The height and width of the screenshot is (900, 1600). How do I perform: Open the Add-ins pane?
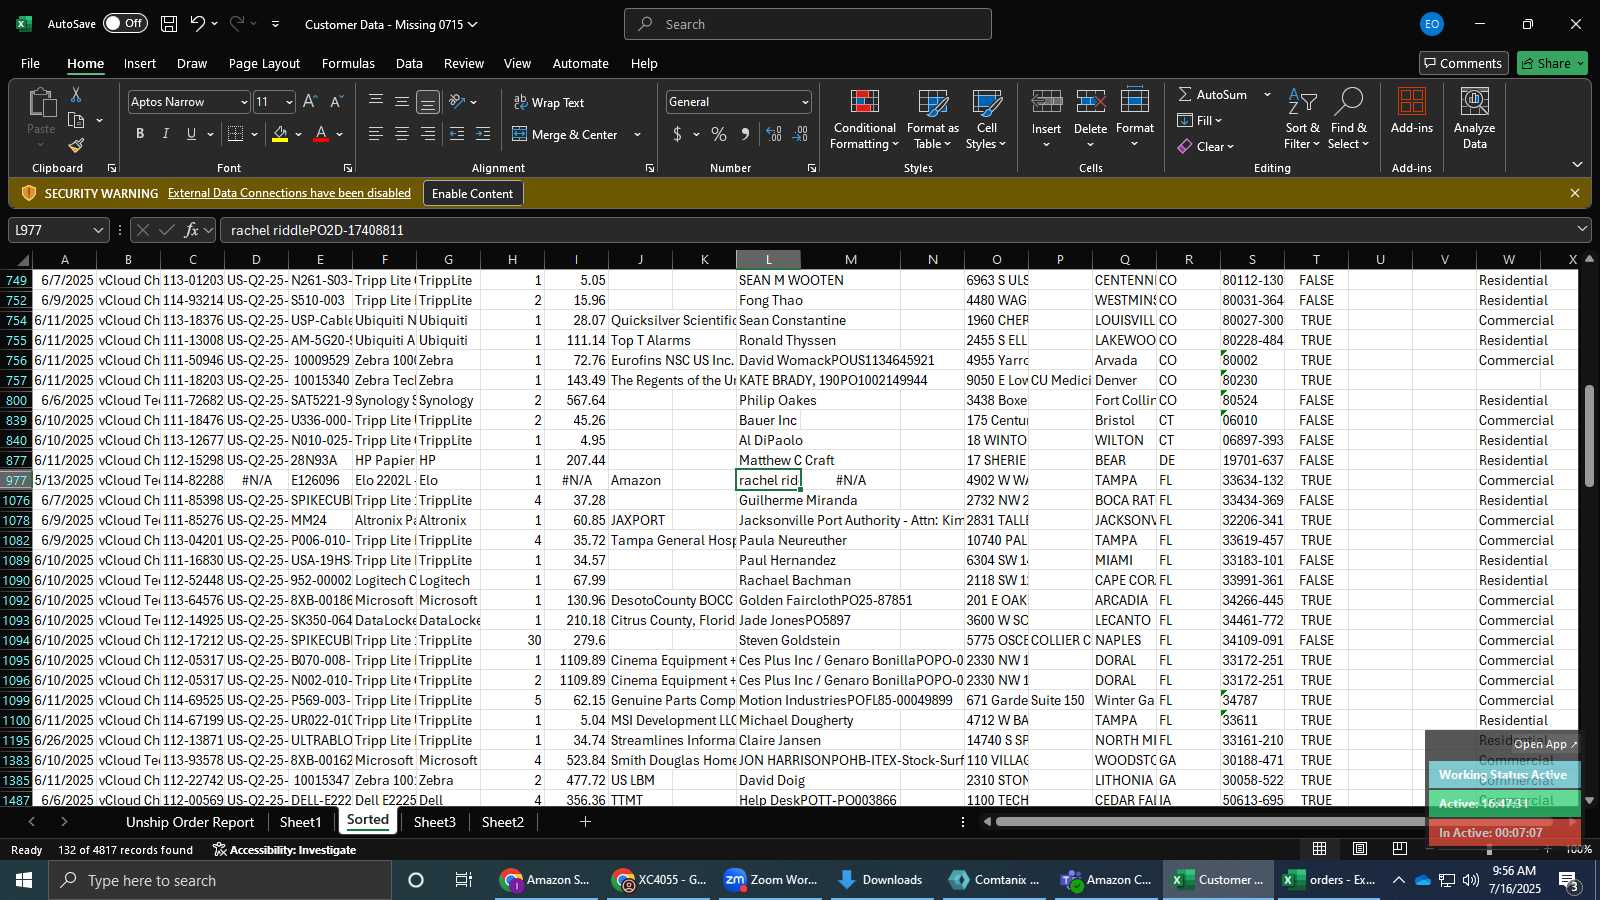(1411, 111)
